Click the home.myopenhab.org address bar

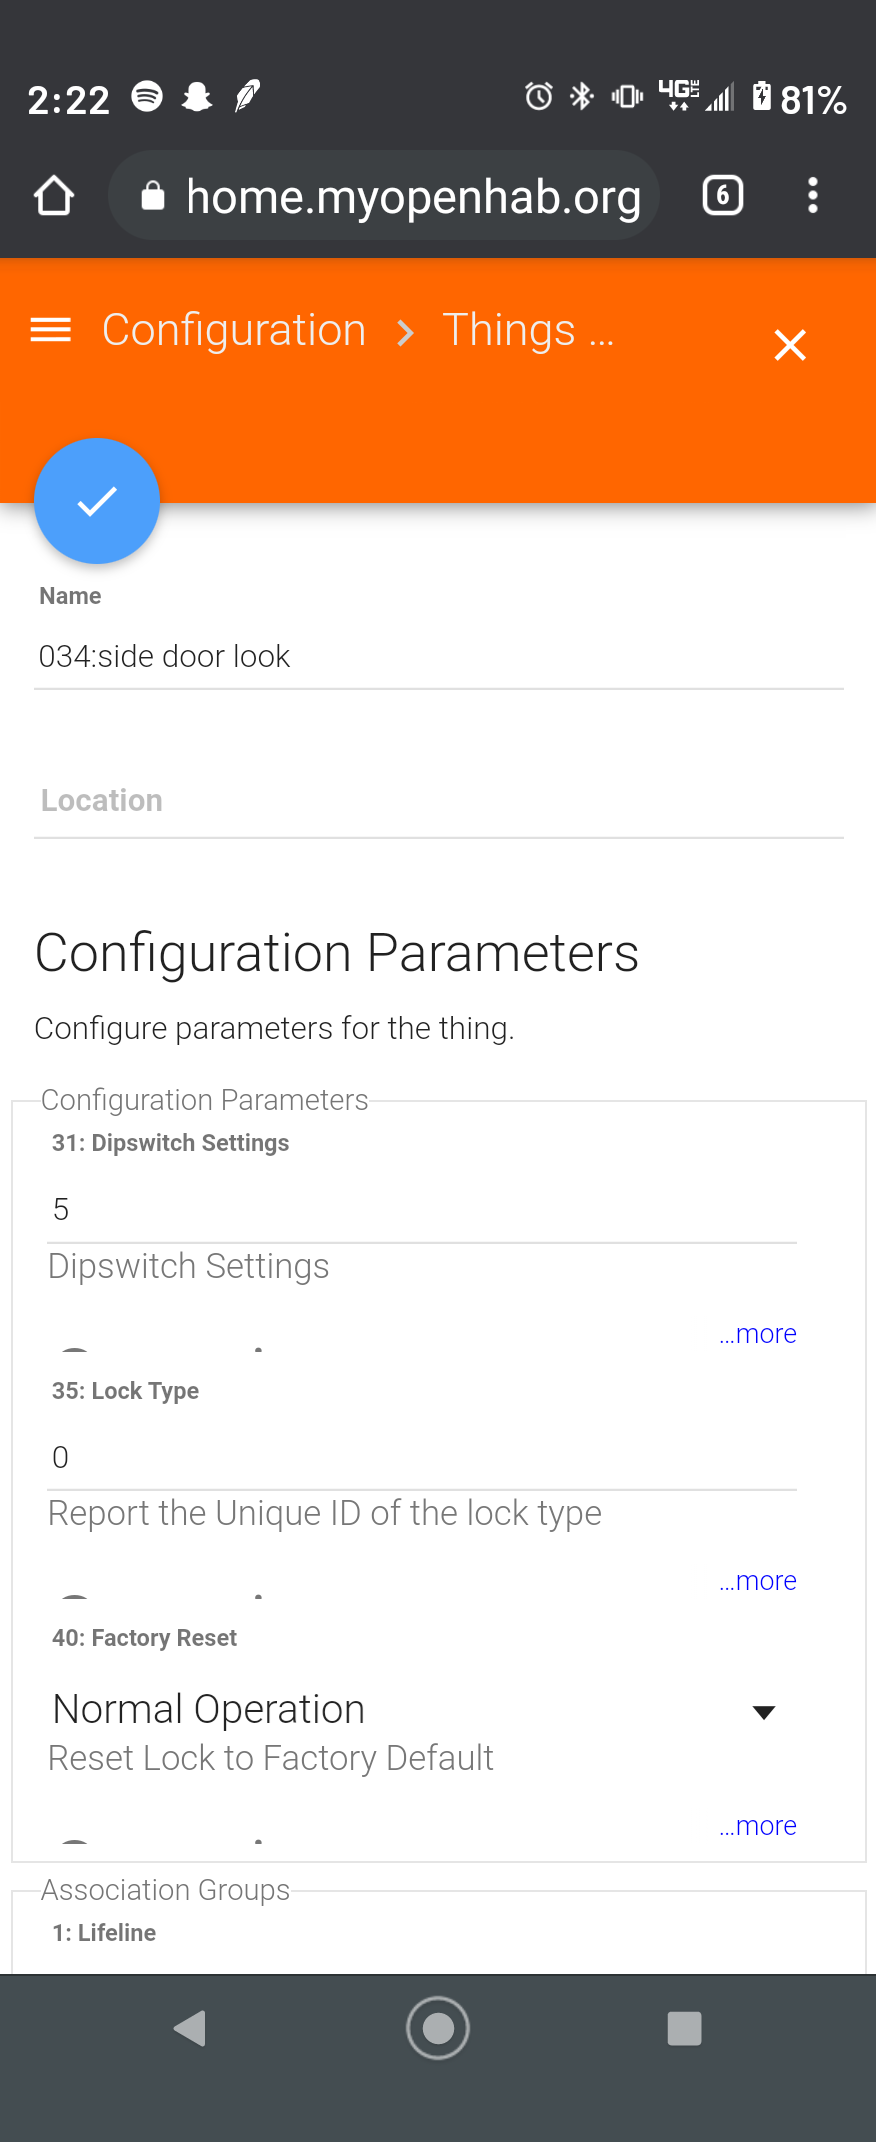point(412,197)
